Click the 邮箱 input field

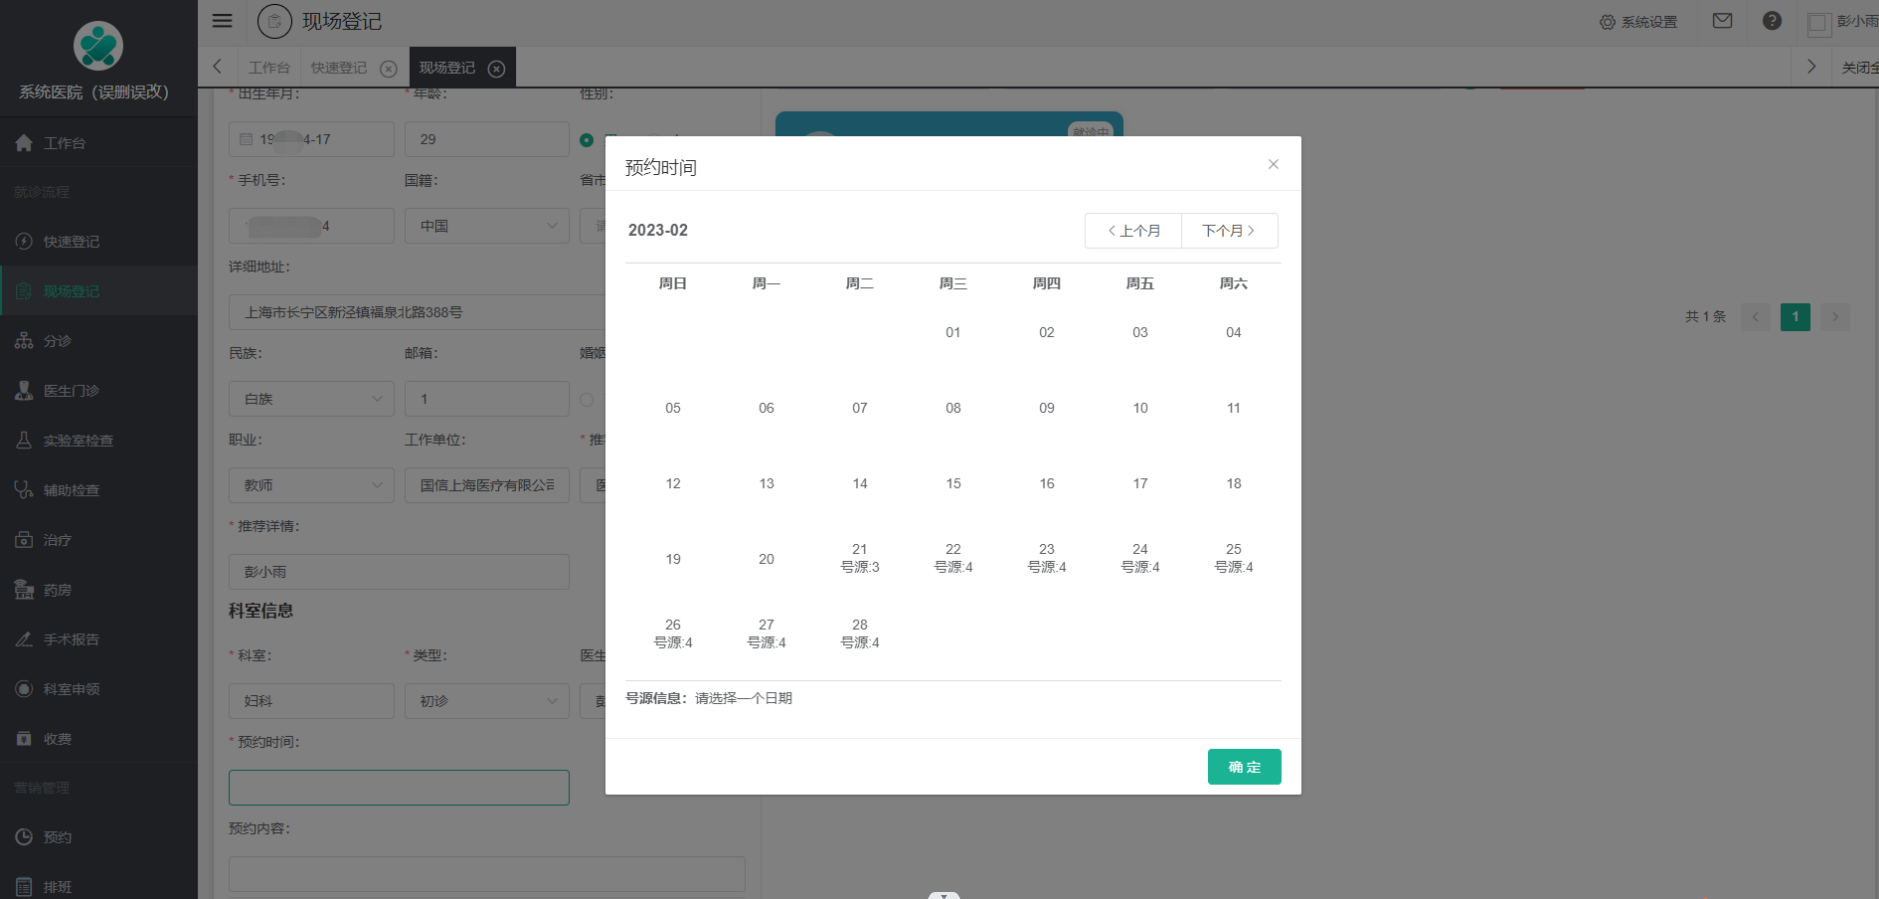point(487,399)
